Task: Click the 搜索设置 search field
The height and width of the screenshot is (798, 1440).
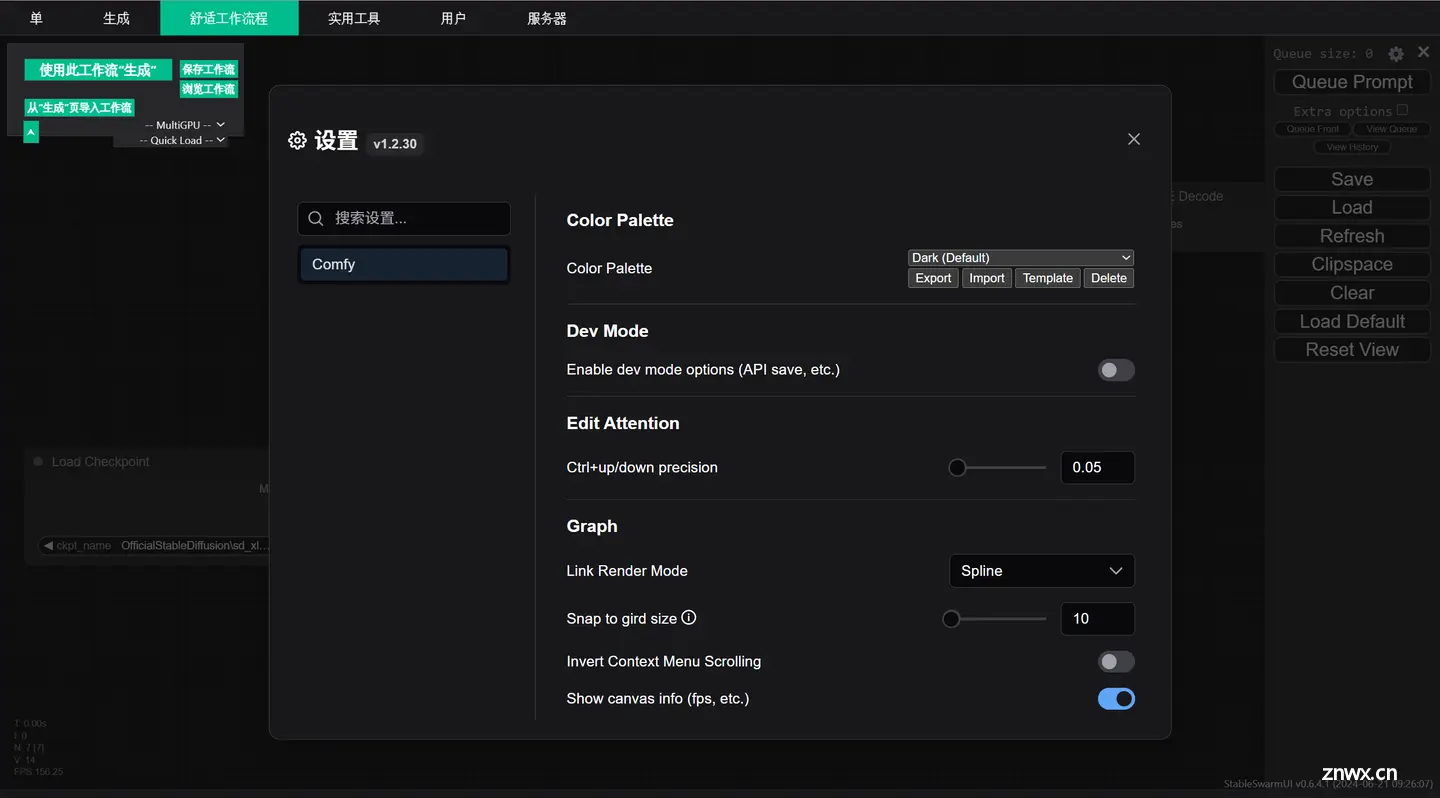Action: pos(404,218)
